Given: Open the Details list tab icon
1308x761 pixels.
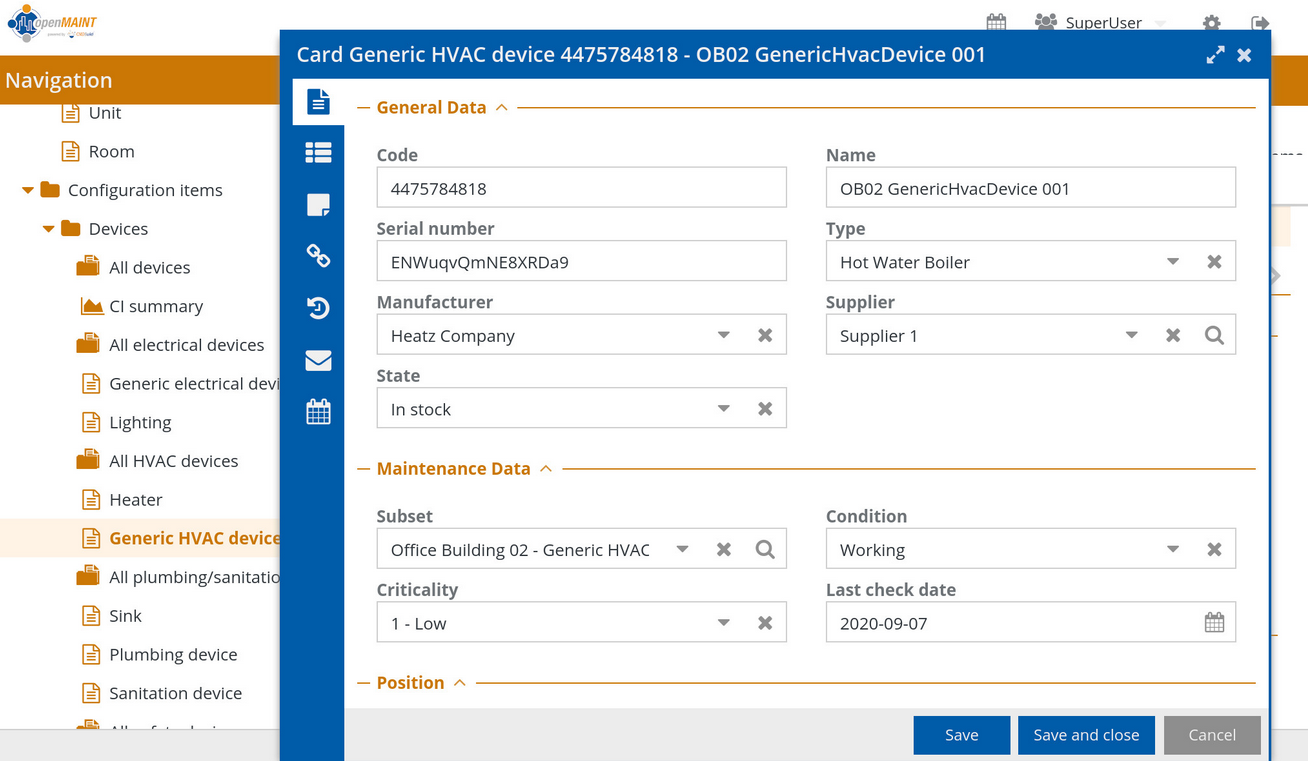Looking at the screenshot, I should click(318, 152).
